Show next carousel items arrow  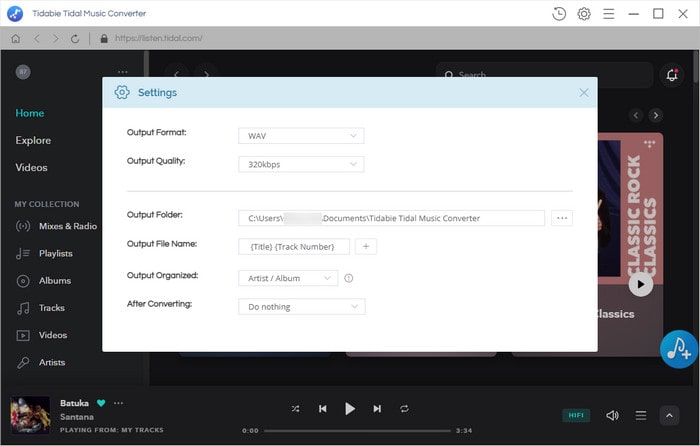[x=655, y=116]
